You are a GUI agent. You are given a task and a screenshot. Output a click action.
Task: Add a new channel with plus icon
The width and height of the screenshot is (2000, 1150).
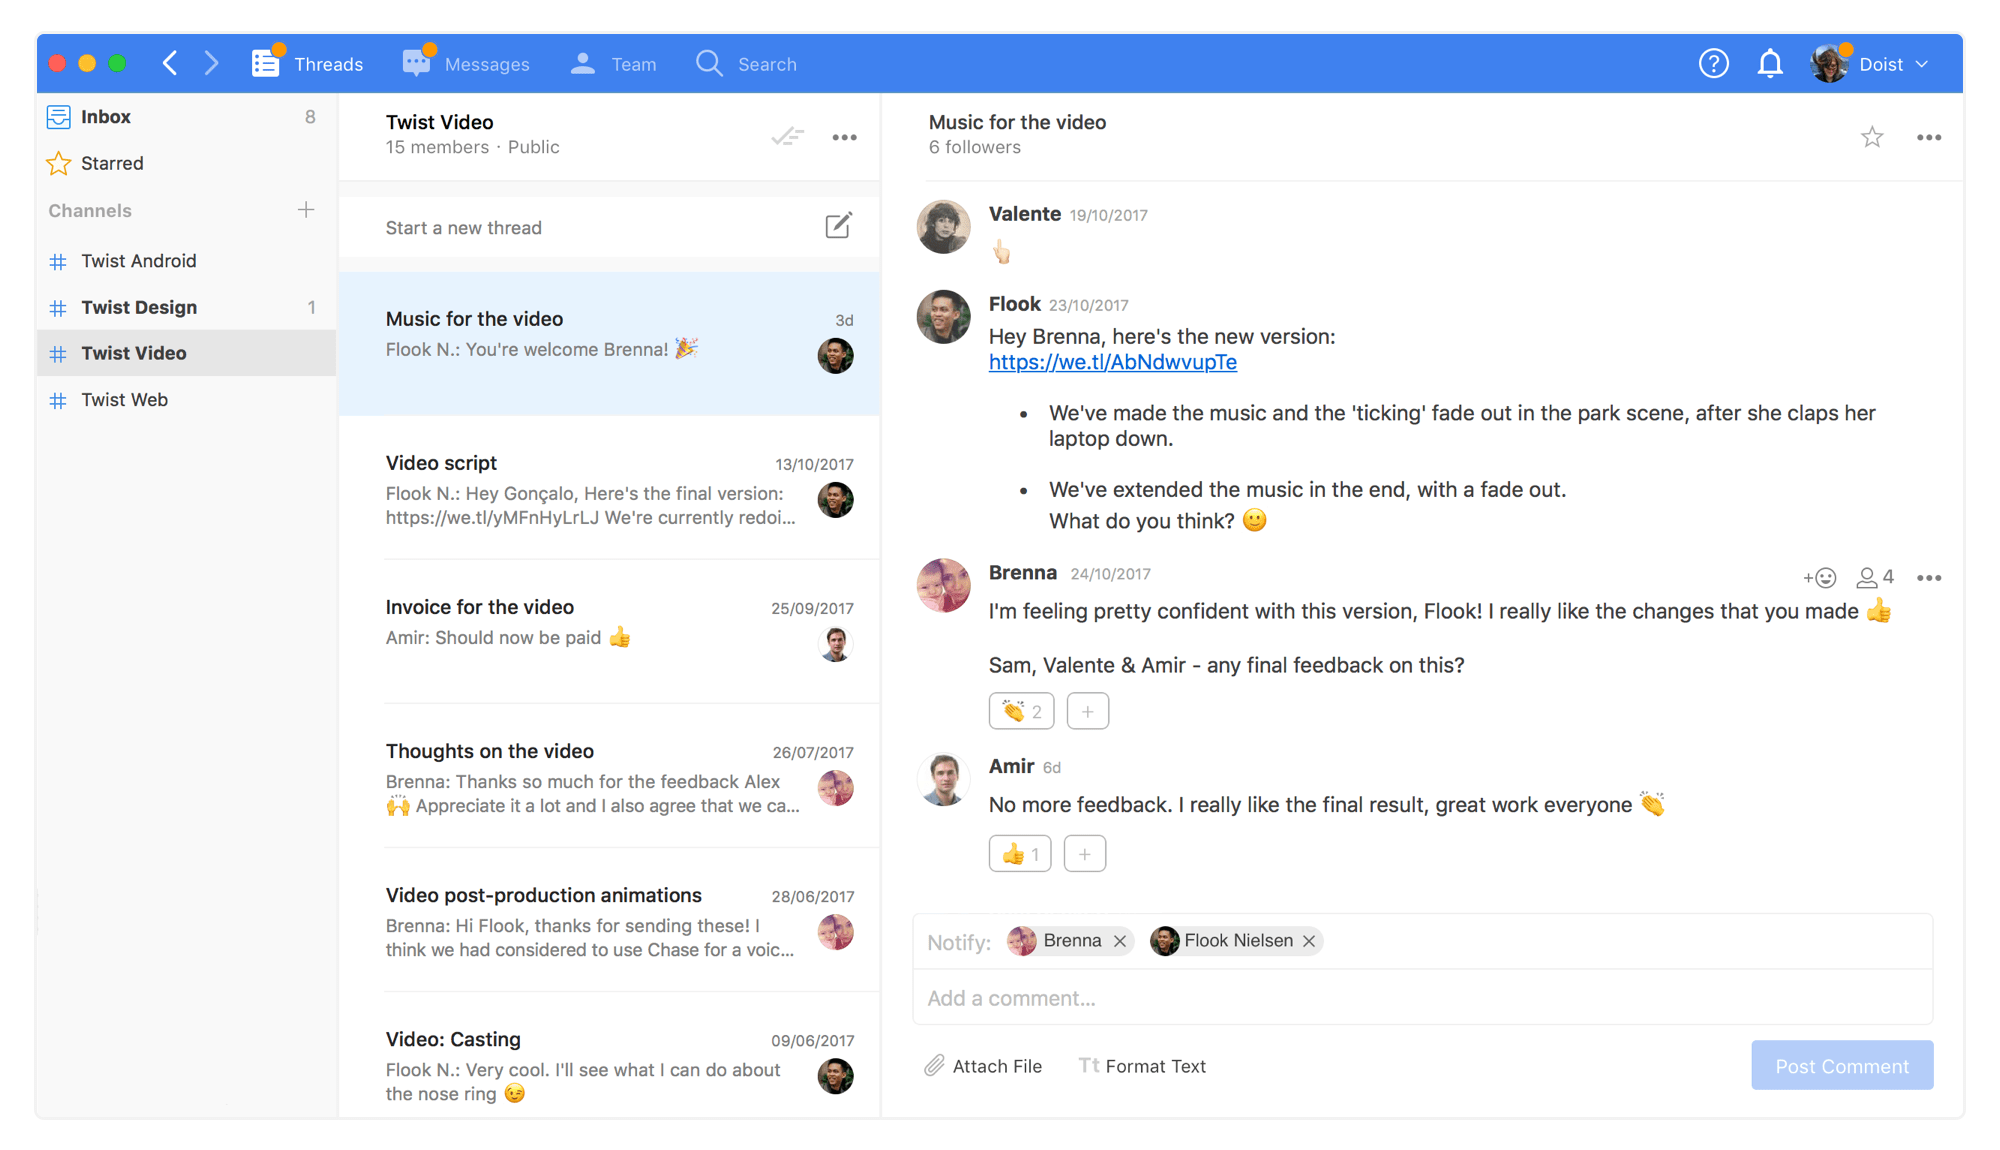(306, 210)
